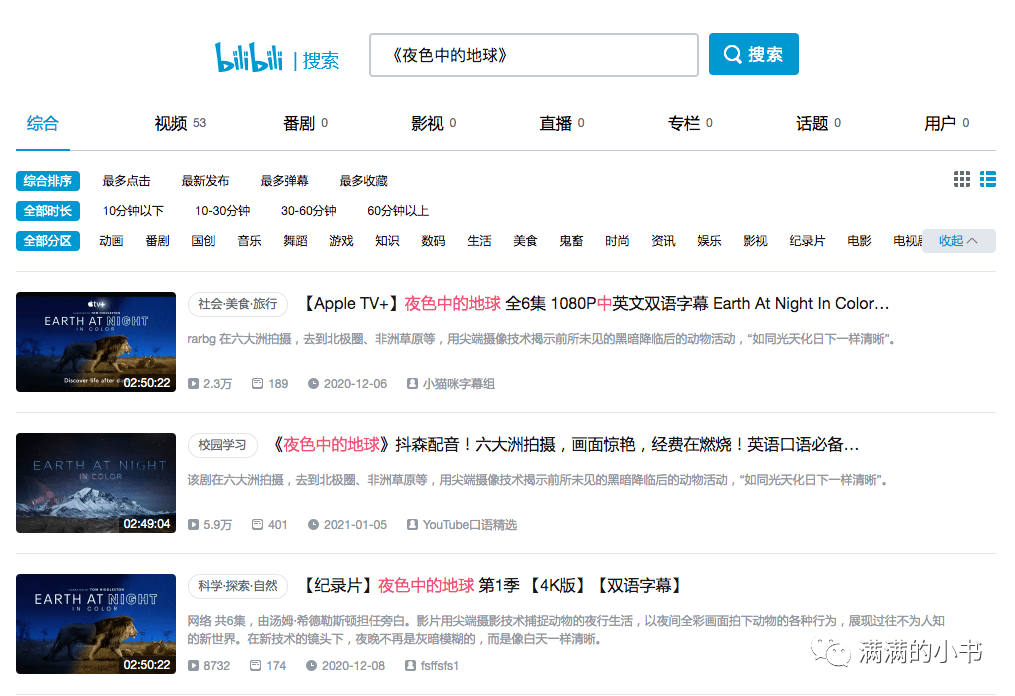Screen dimensions: 1015x696
Task: Click the play count 8732
Action: [209, 666]
